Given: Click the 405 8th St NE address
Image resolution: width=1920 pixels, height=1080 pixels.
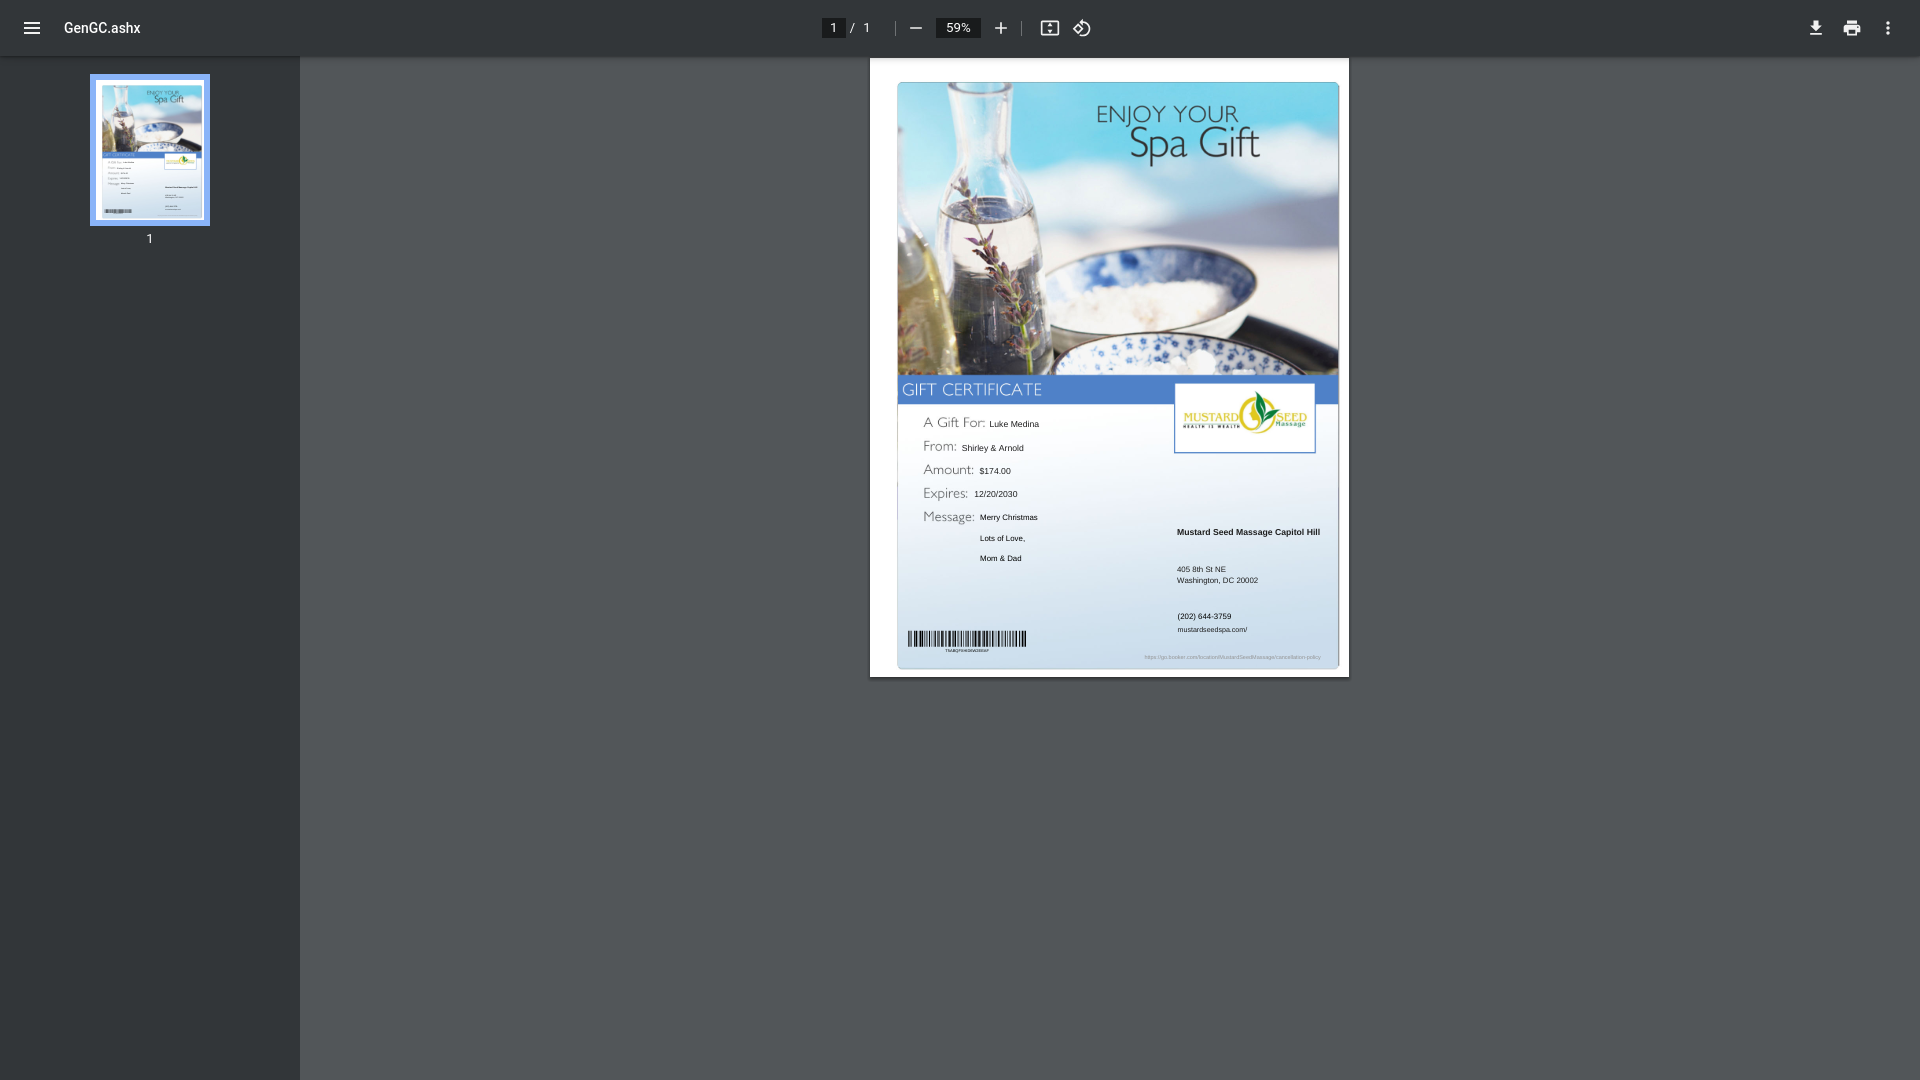Looking at the screenshot, I should coord(1201,569).
